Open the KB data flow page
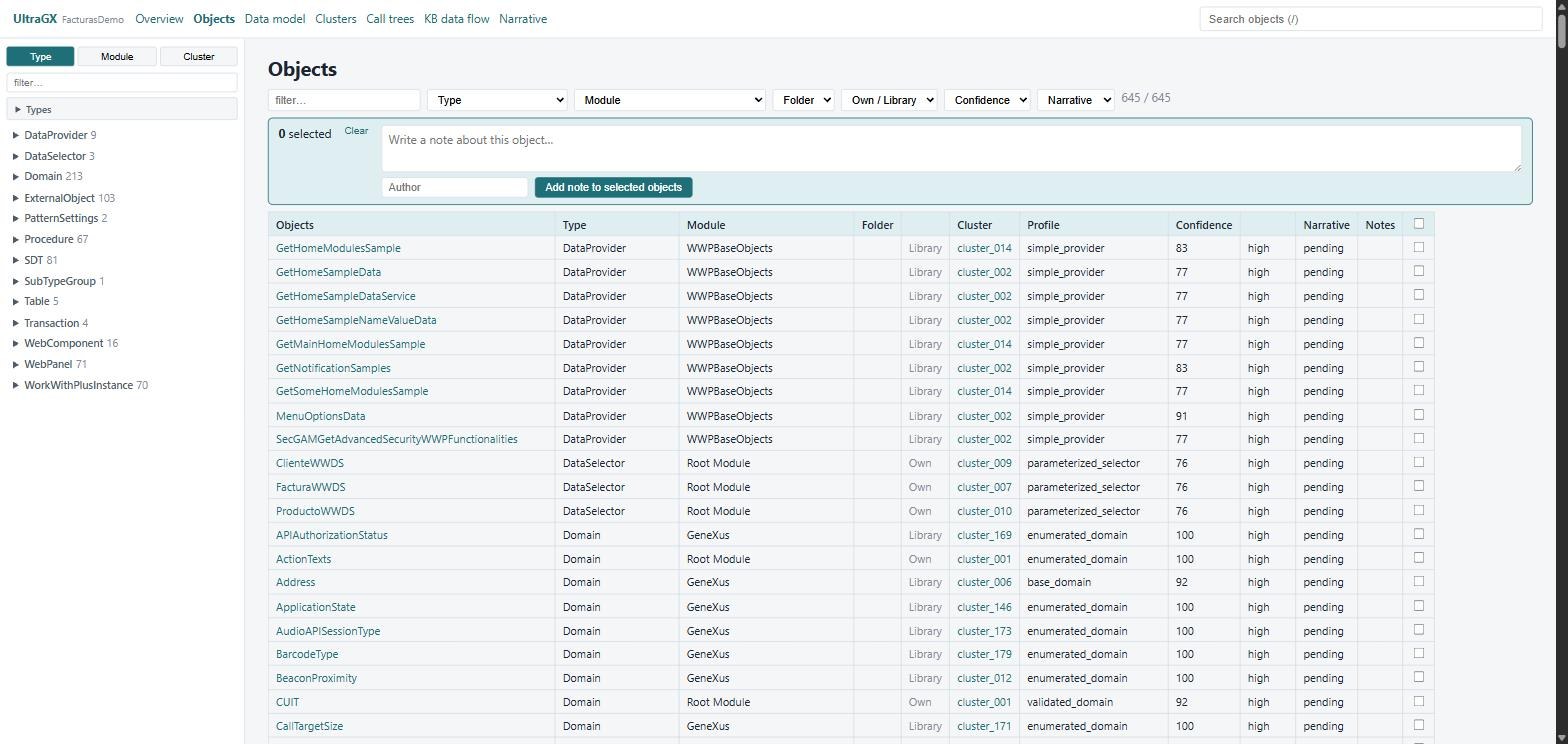 457,19
